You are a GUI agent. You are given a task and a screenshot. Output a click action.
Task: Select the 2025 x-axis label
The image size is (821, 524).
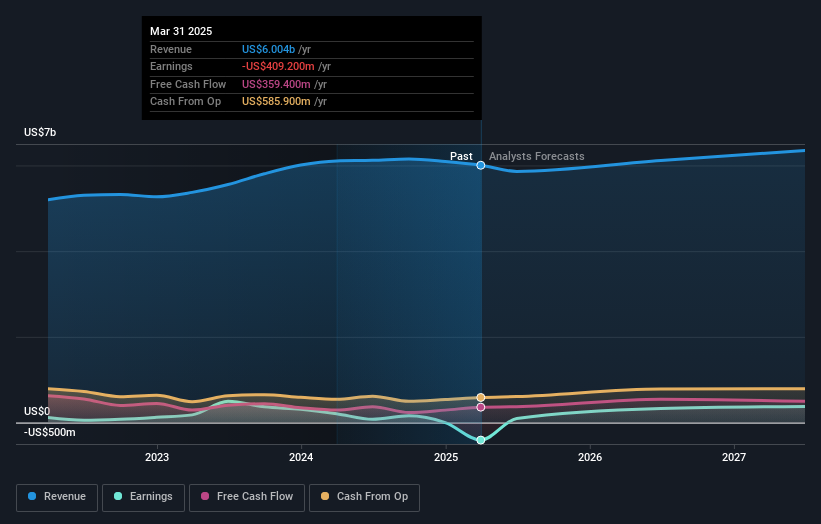coord(446,457)
